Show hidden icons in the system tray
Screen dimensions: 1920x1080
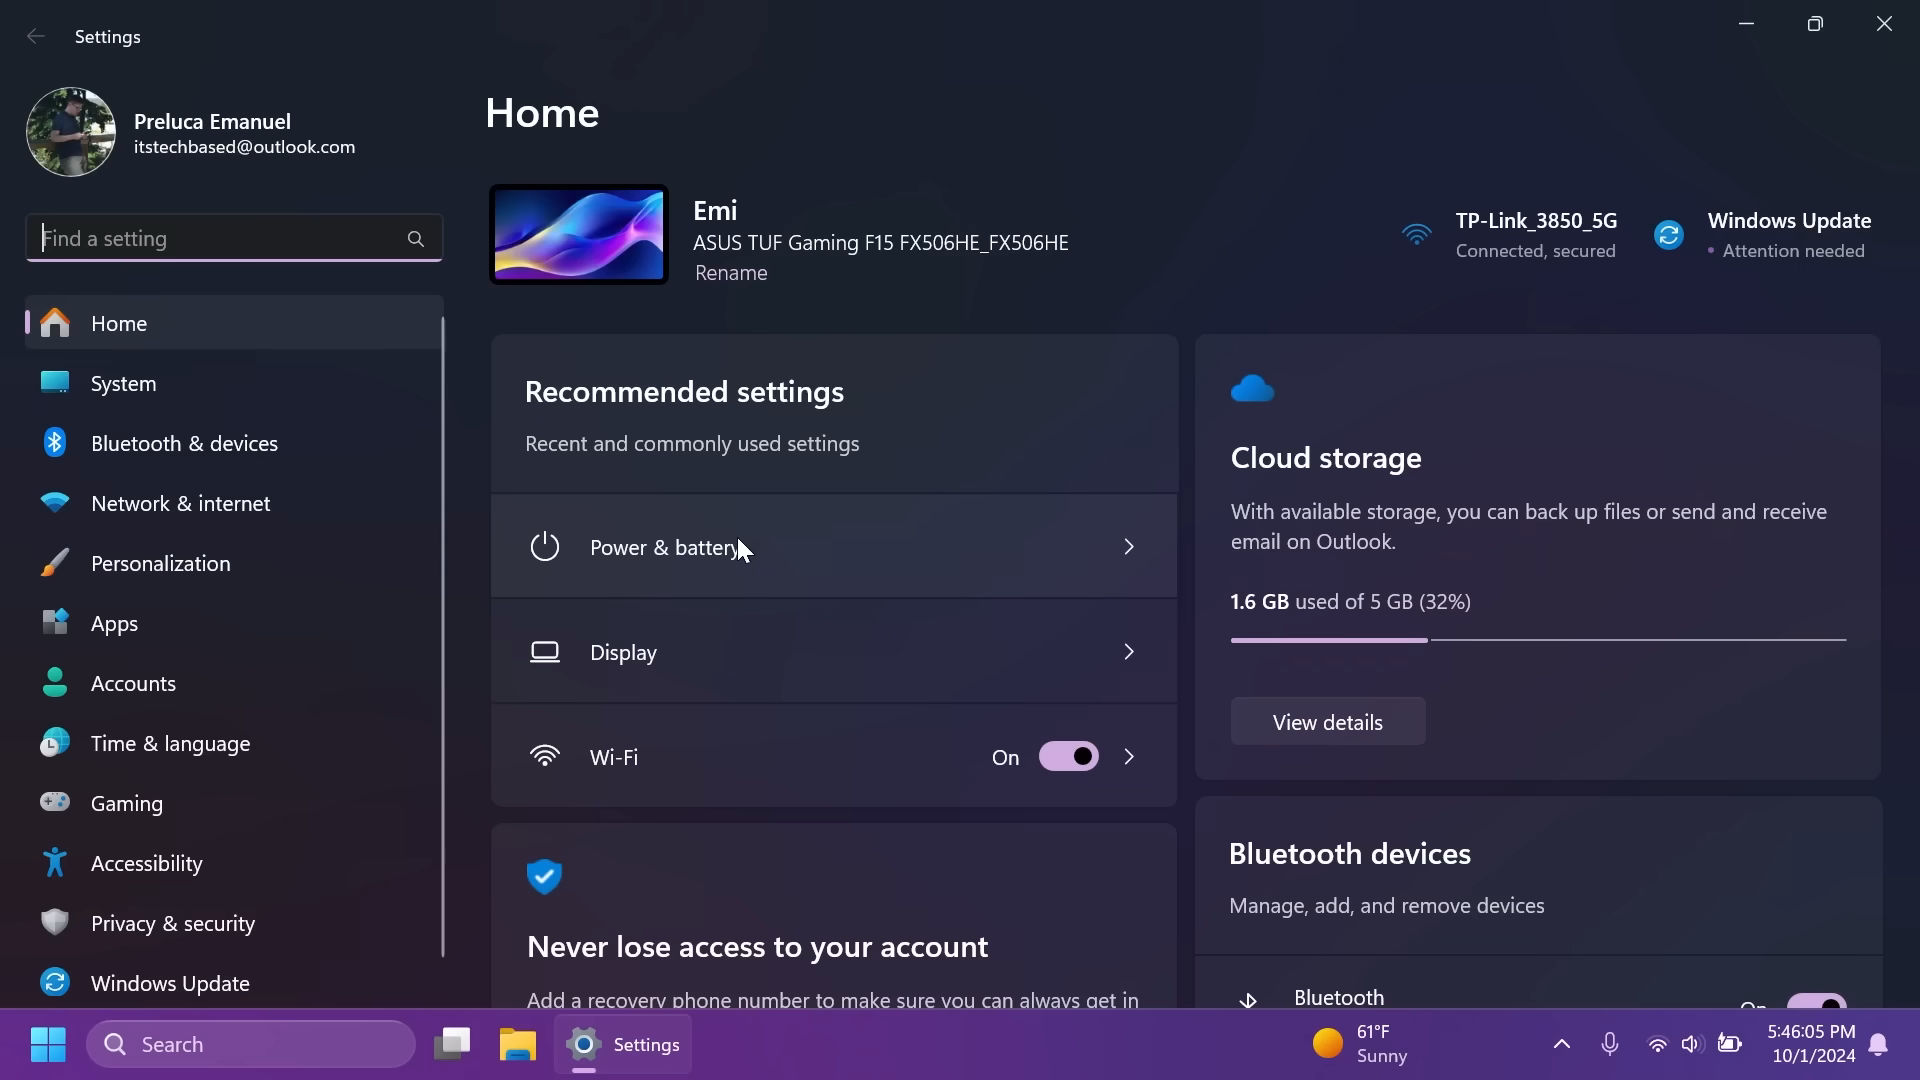point(1561,1044)
